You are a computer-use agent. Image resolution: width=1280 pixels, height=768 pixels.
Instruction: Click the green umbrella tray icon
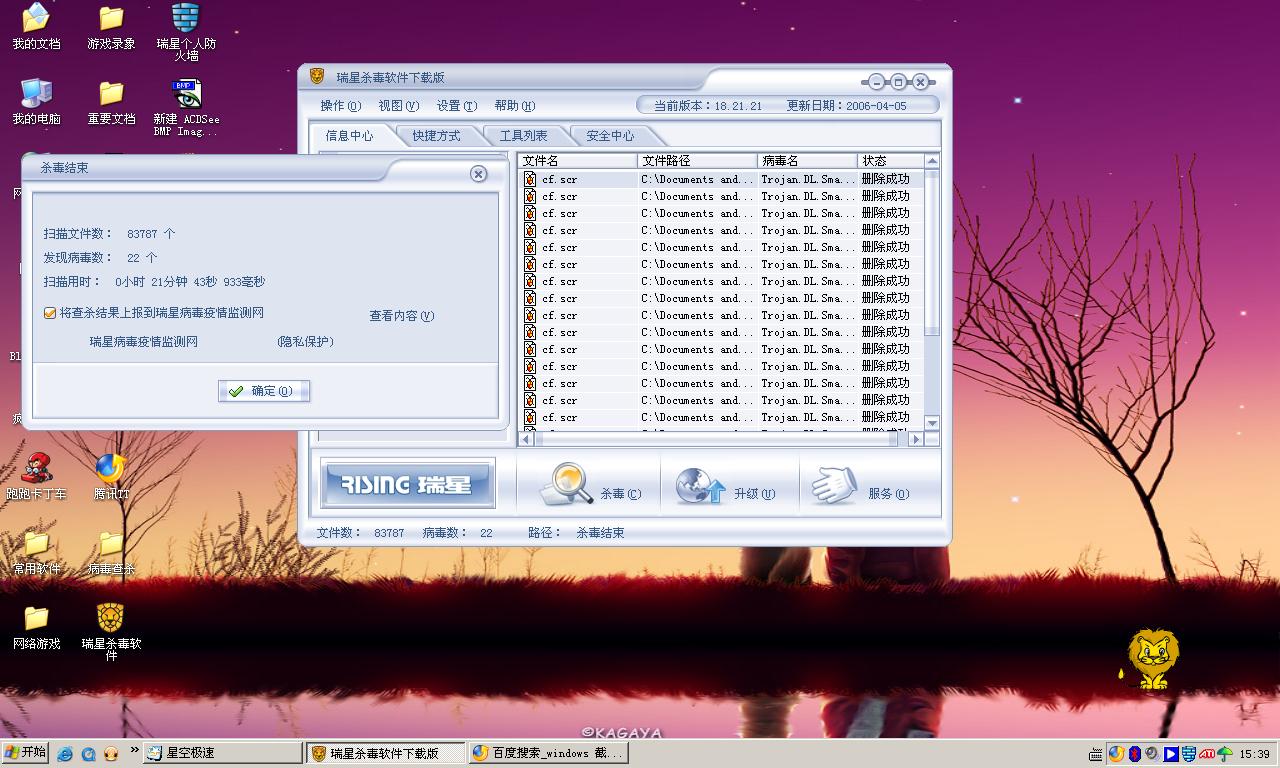[1225, 754]
